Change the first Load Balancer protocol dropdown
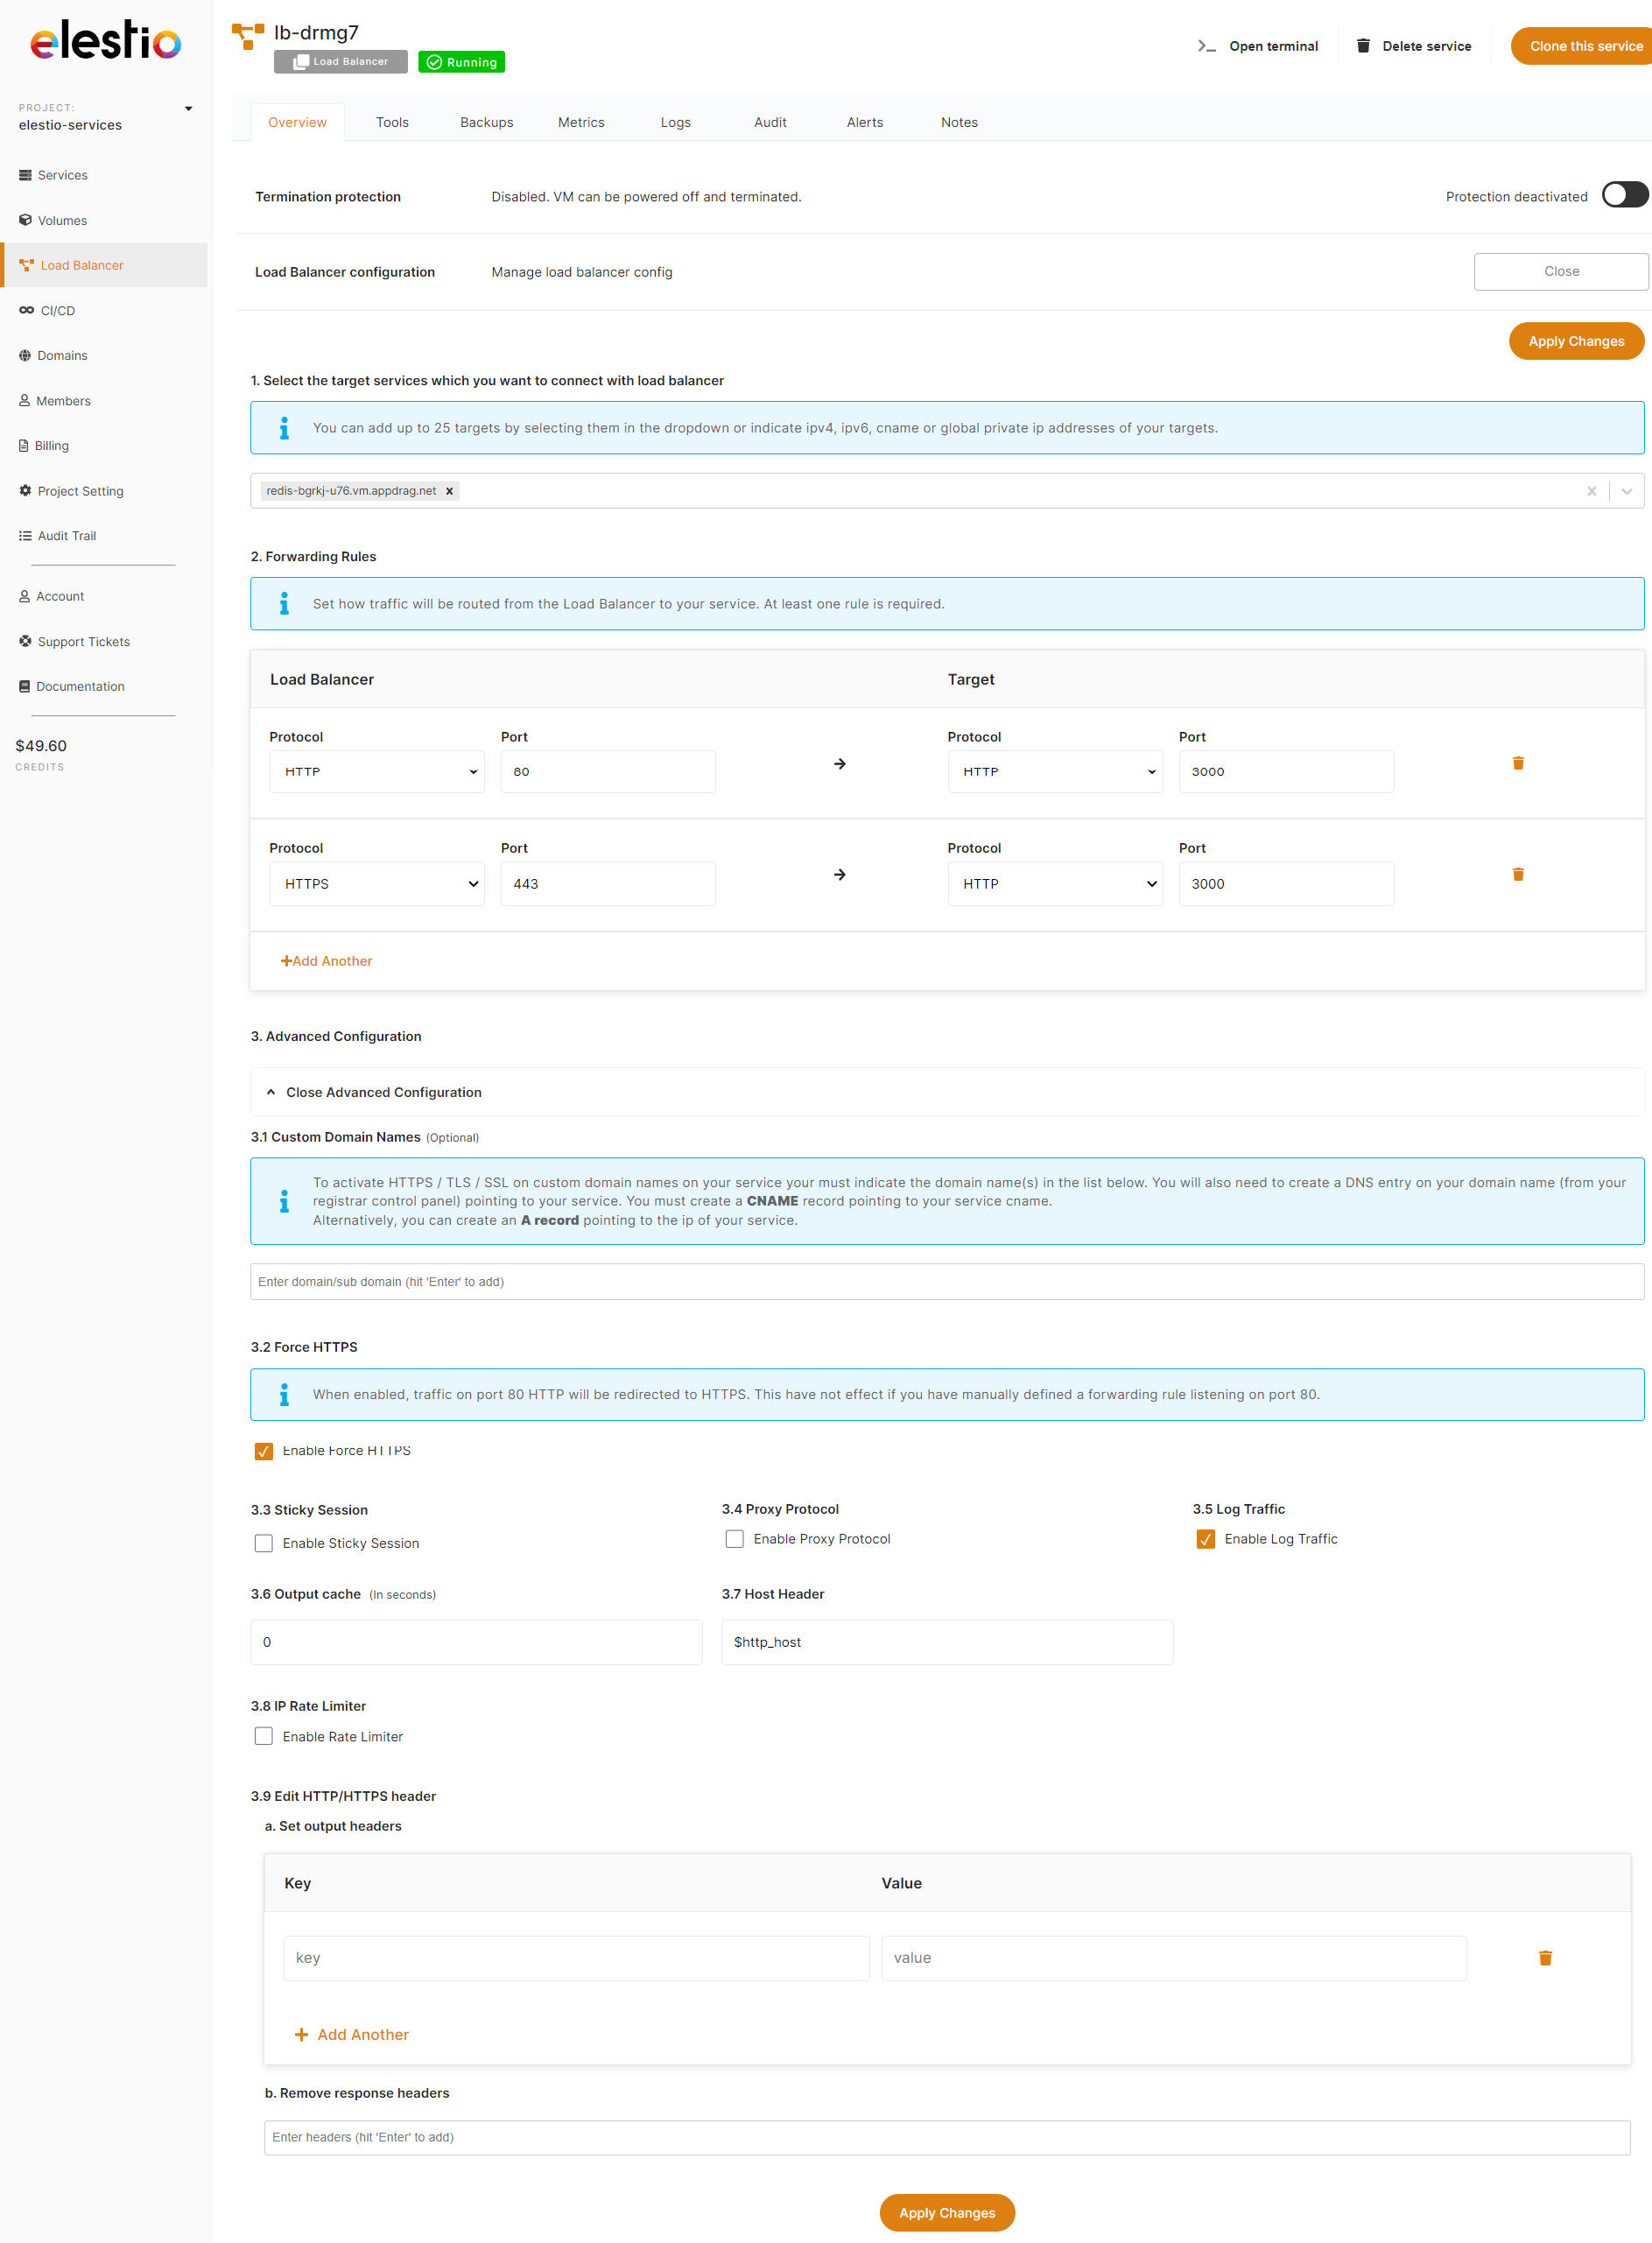Image resolution: width=1652 pixels, height=2243 pixels. coord(376,771)
